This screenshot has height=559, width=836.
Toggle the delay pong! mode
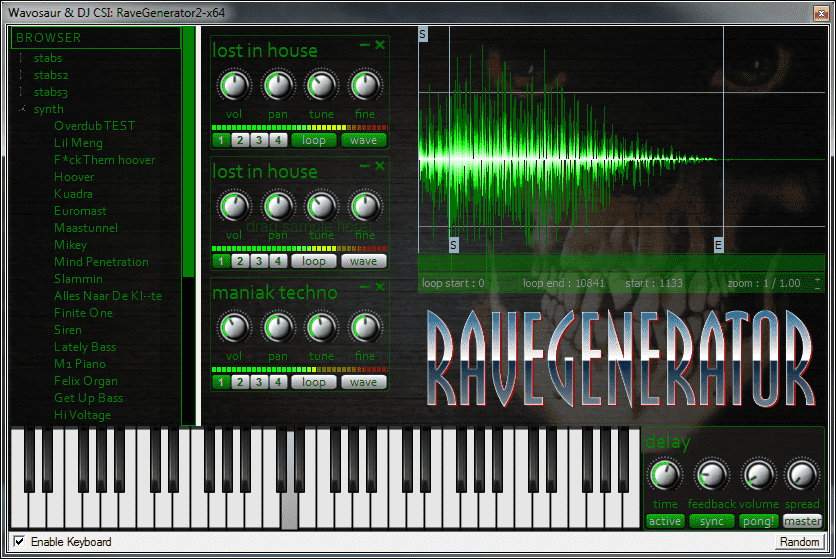click(758, 521)
